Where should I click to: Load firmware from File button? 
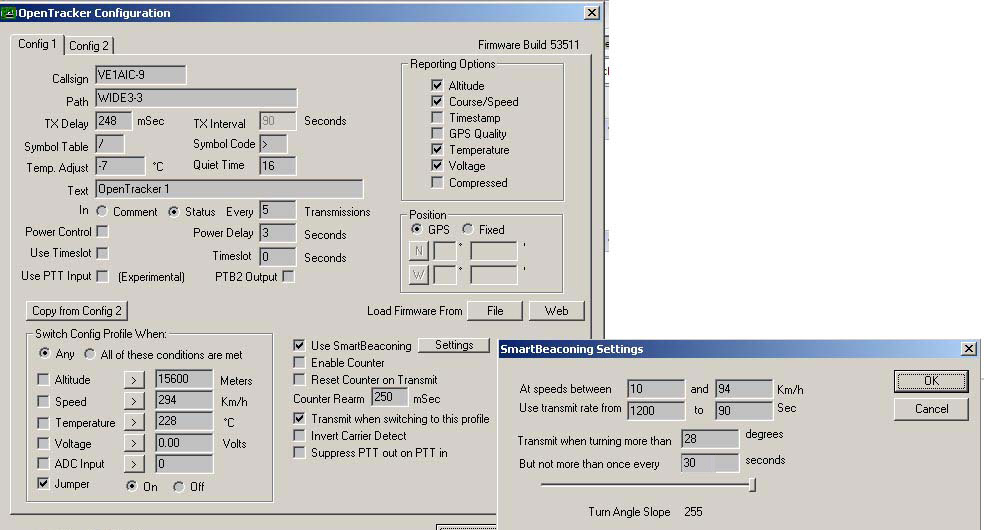click(495, 310)
